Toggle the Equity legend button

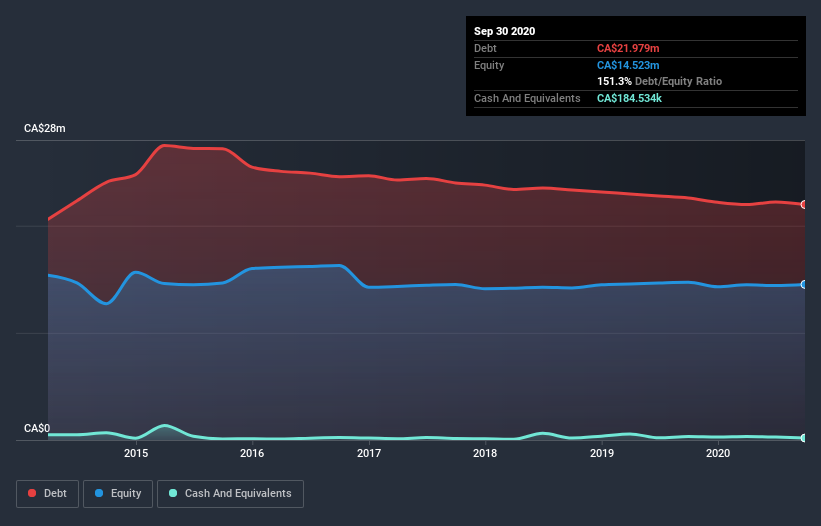[x=118, y=494]
